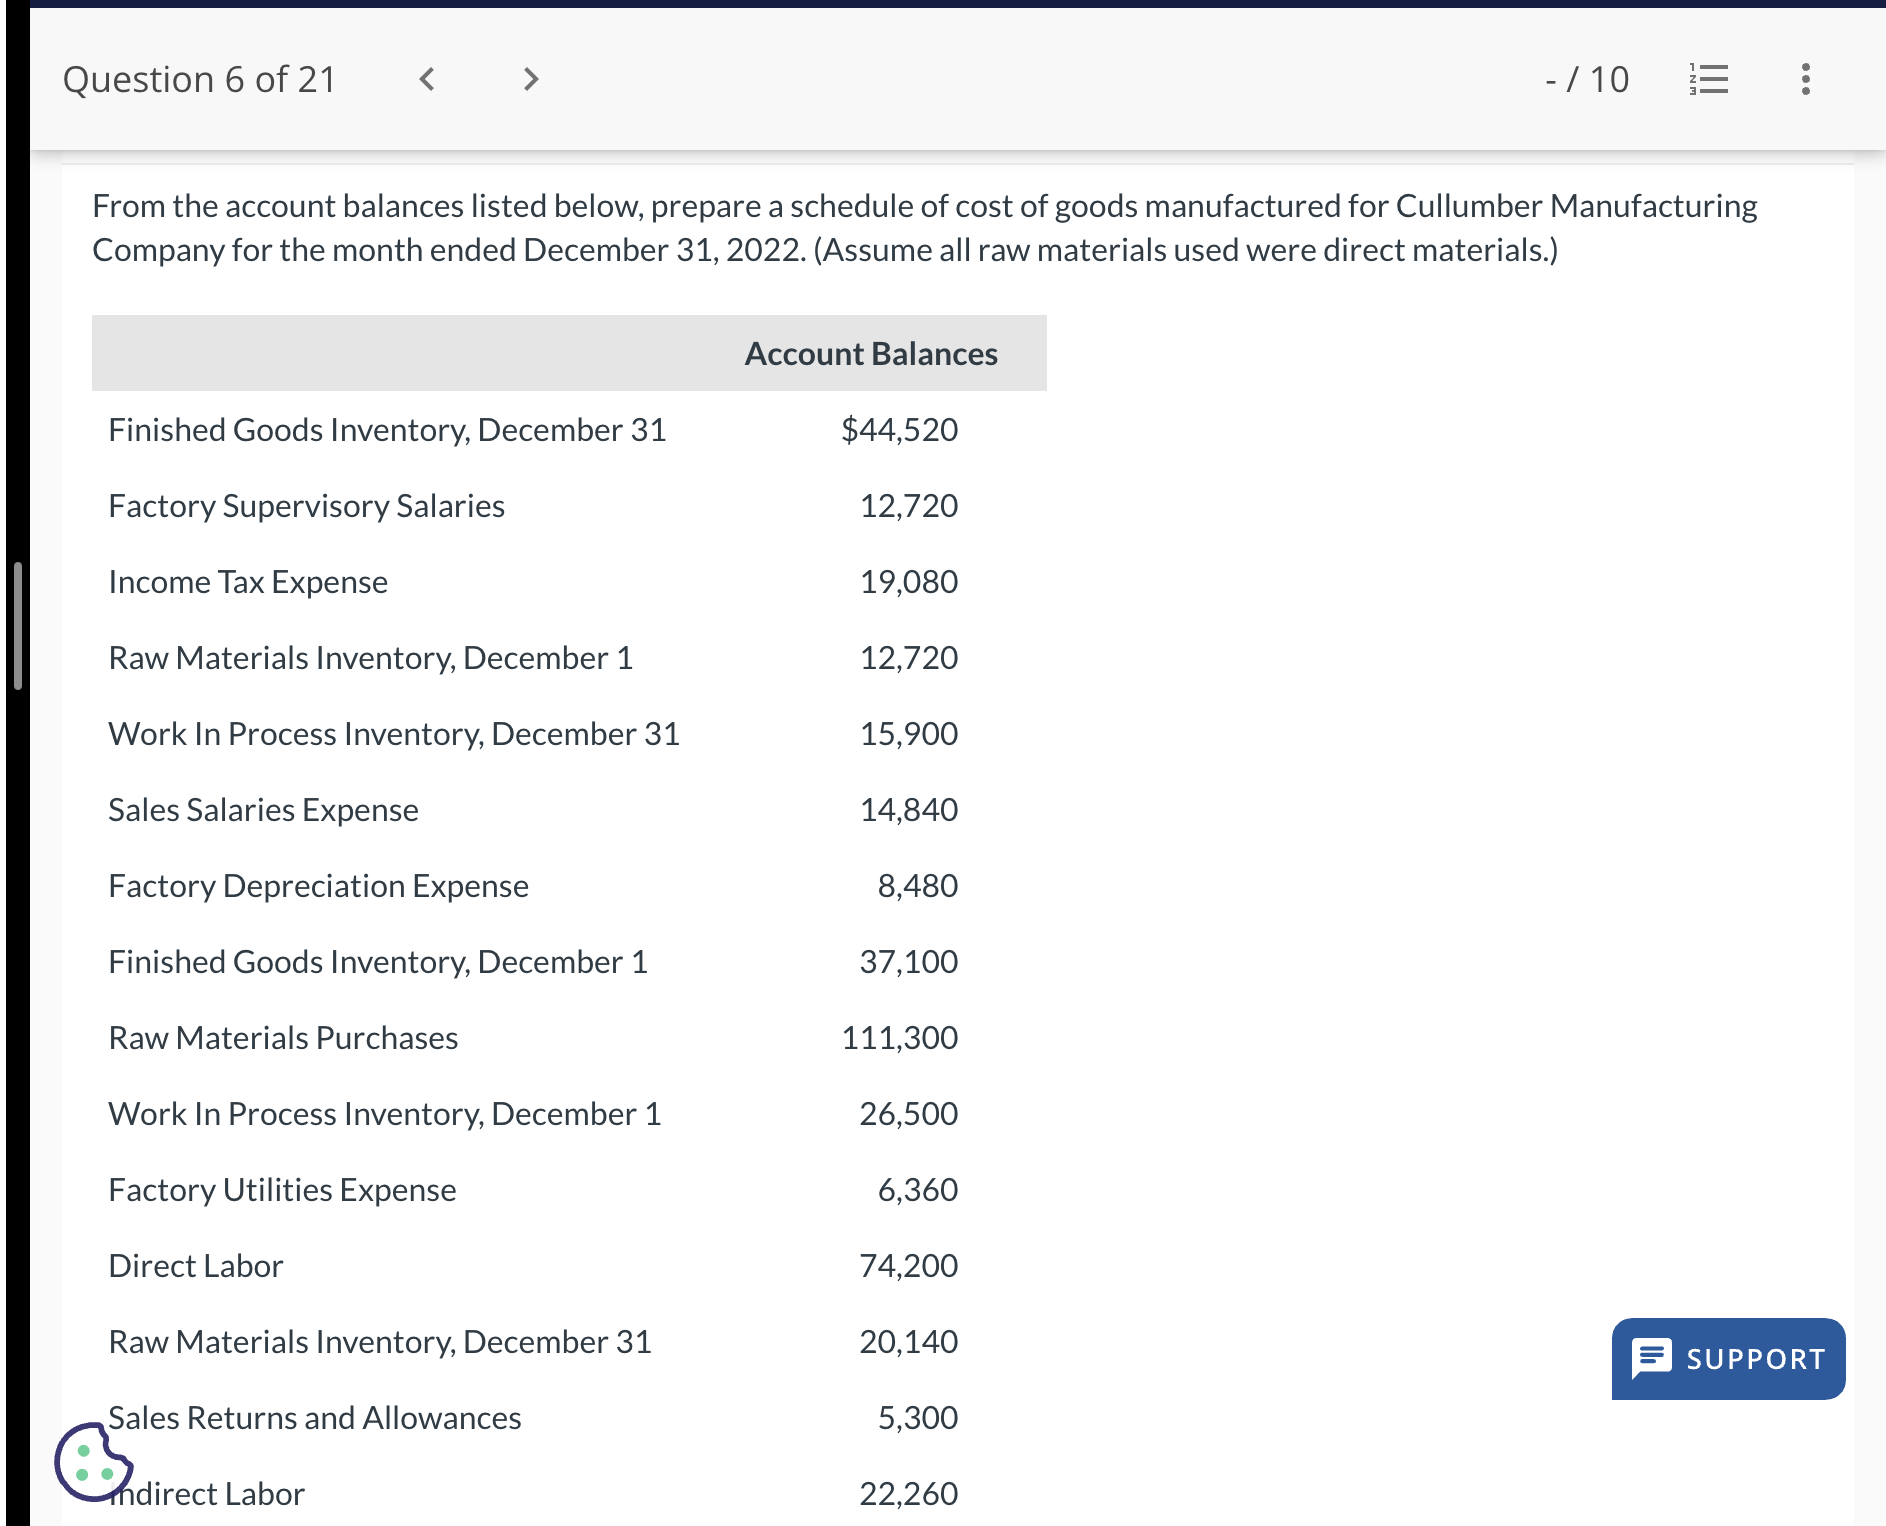Click the 19,080 balance value
Image resolution: width=1886 pixels, height=1526 pixels.
click(x=908, y=582)
